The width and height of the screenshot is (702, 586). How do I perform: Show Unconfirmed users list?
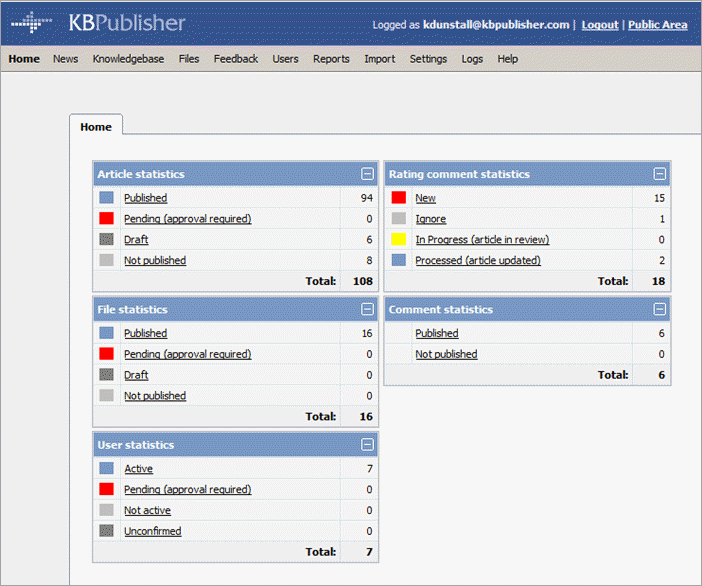point(152,532)
